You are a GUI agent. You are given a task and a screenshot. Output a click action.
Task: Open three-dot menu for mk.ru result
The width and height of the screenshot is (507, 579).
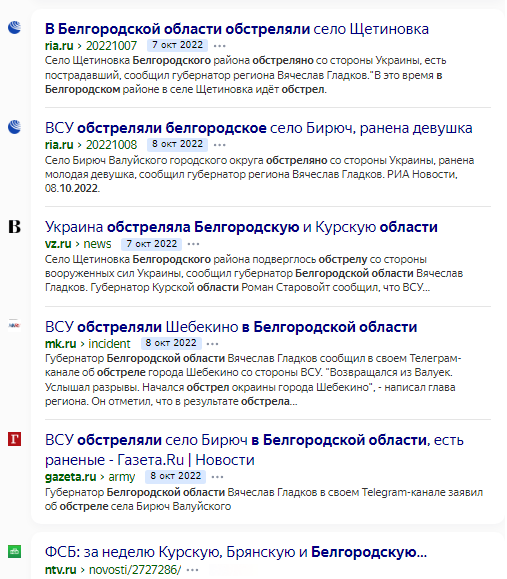pyautogui.click(x=212, y=344)
